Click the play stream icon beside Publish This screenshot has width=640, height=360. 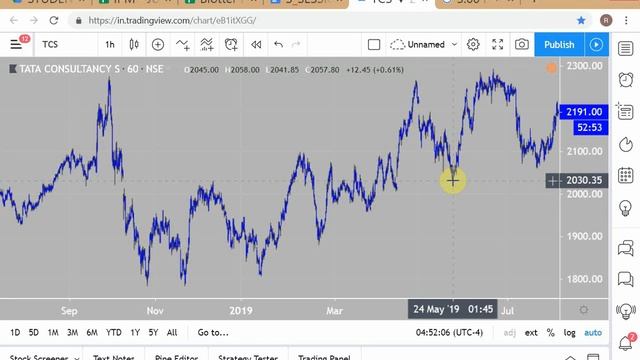(596, 44)
